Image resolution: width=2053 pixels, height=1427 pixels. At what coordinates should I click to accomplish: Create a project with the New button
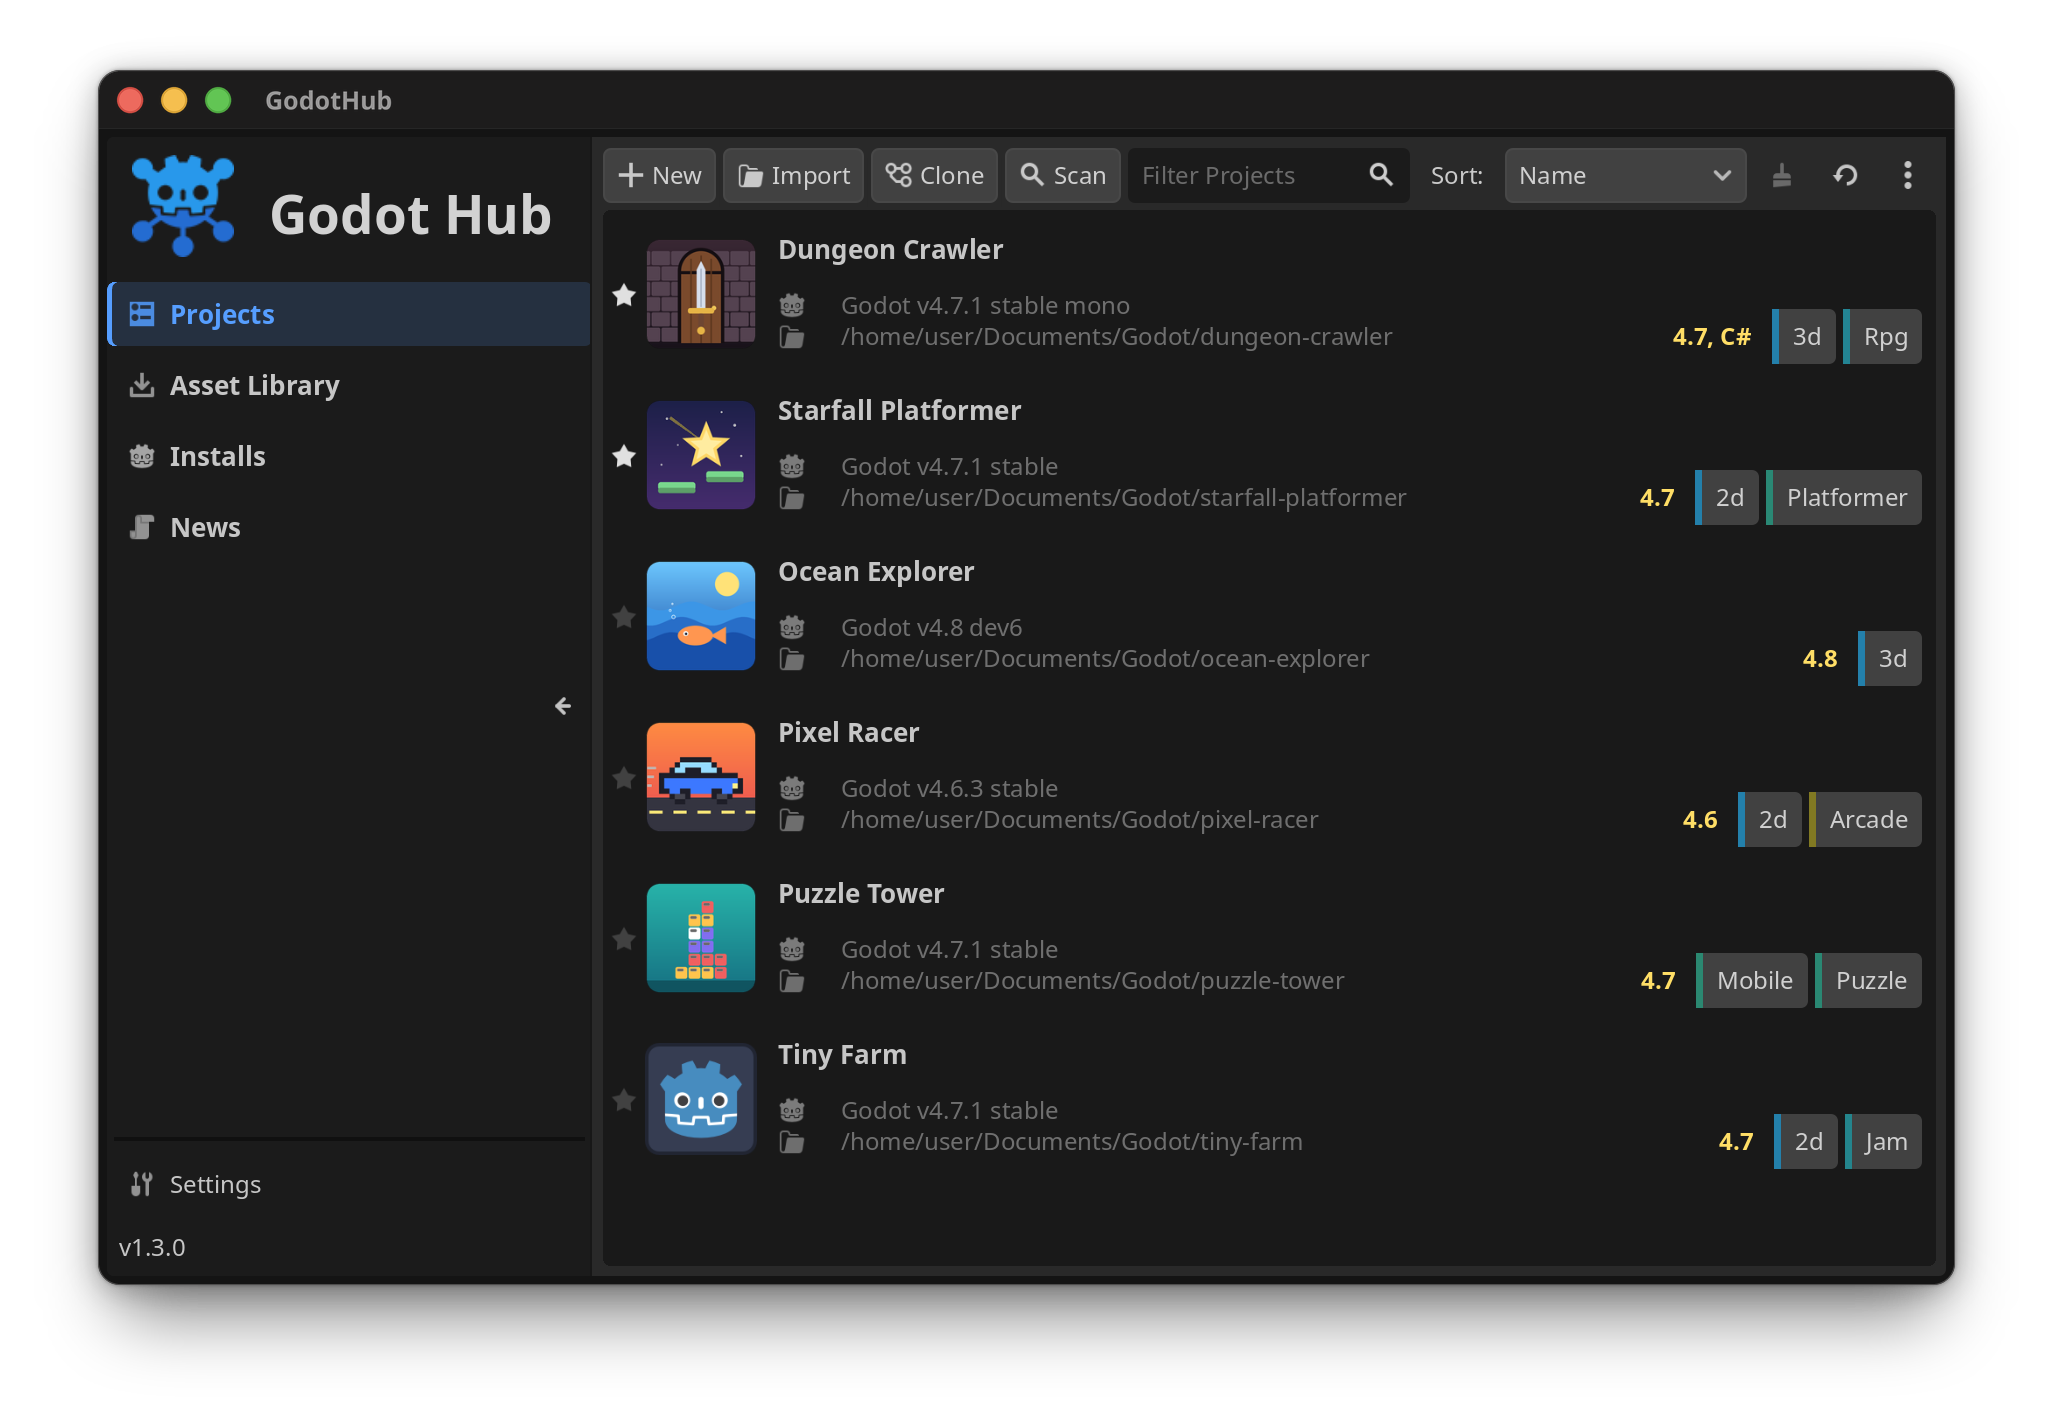click(659, 176)
